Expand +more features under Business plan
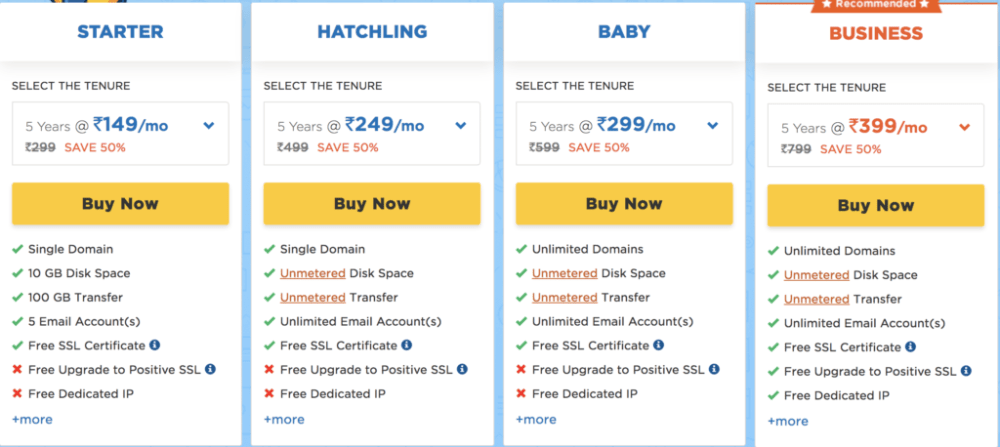This screenshot has width=1000, height=447. point(788,421)
